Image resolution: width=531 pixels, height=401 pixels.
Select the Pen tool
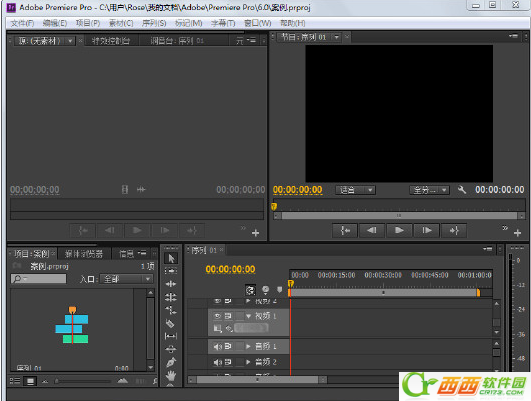coord(171,362)
